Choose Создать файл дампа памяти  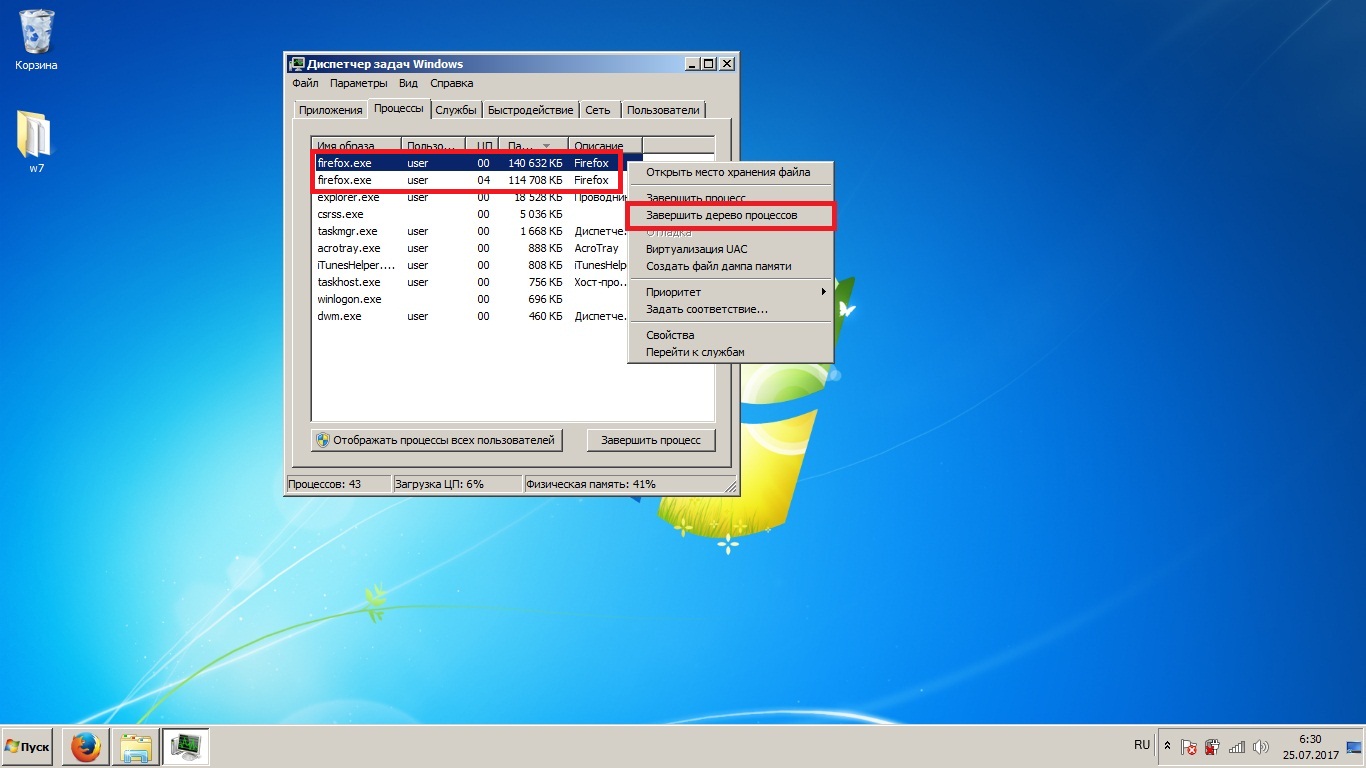[x=728, y=266]
